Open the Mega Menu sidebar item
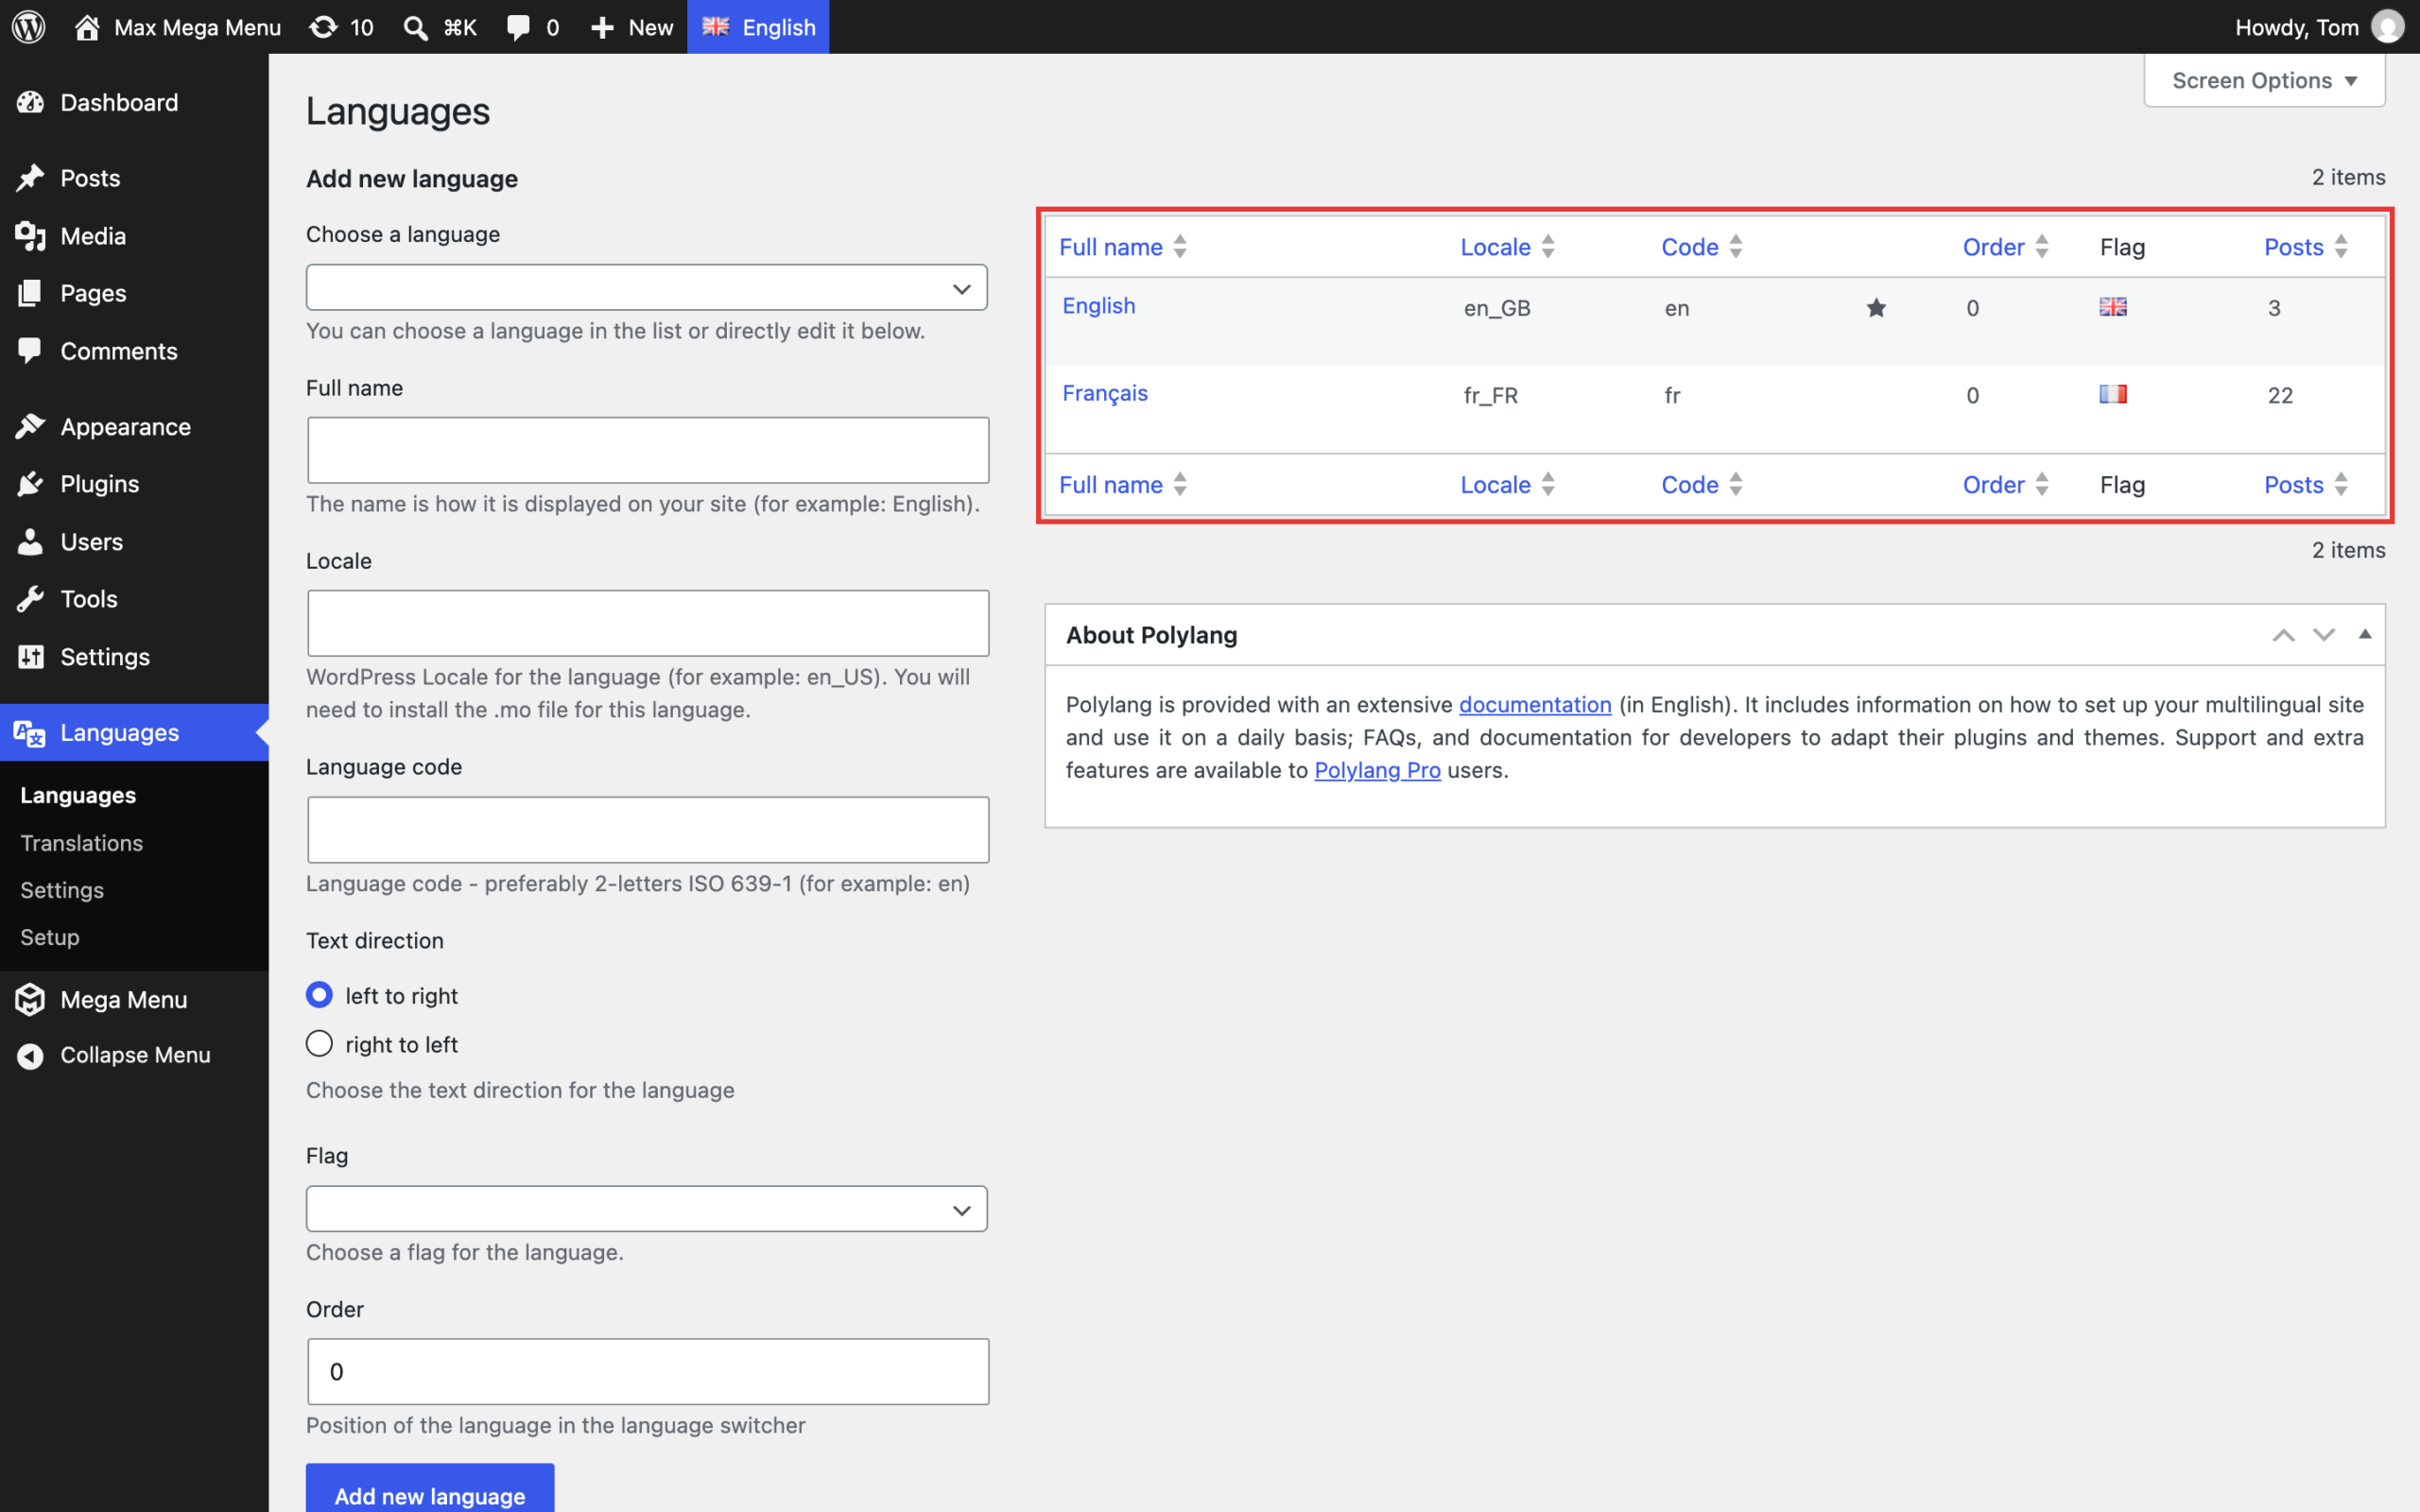This screenshot has width=2420, height=1512. pyautogui.click(x=134, y=999)
